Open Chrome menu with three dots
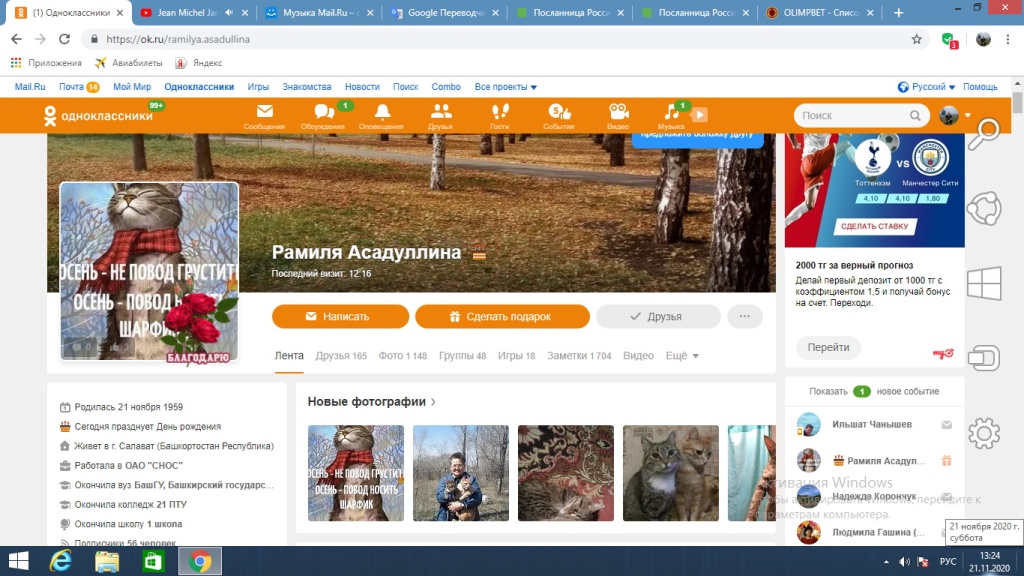 coord(1008,39)
